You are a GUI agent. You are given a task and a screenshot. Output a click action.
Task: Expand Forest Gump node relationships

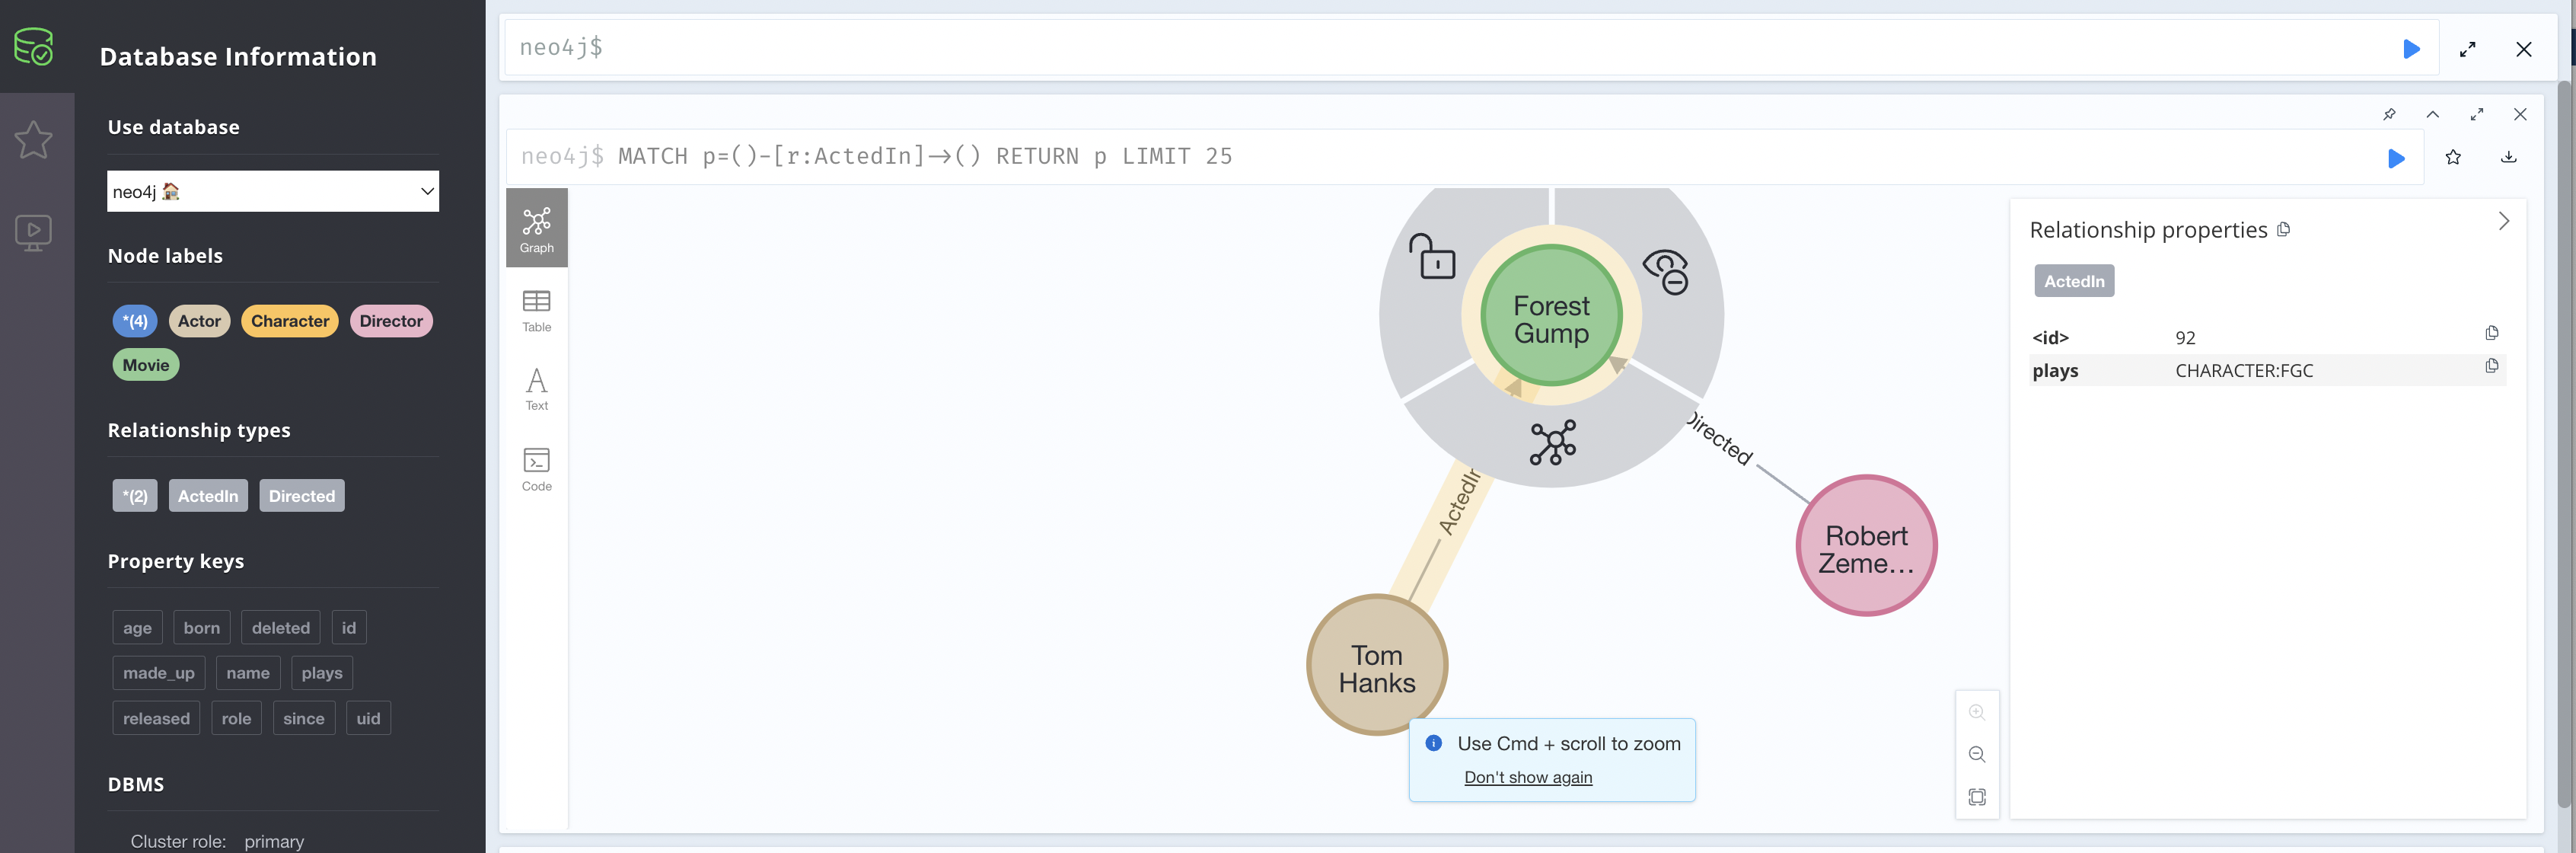pyautogui.click(x=1553, y=442)
